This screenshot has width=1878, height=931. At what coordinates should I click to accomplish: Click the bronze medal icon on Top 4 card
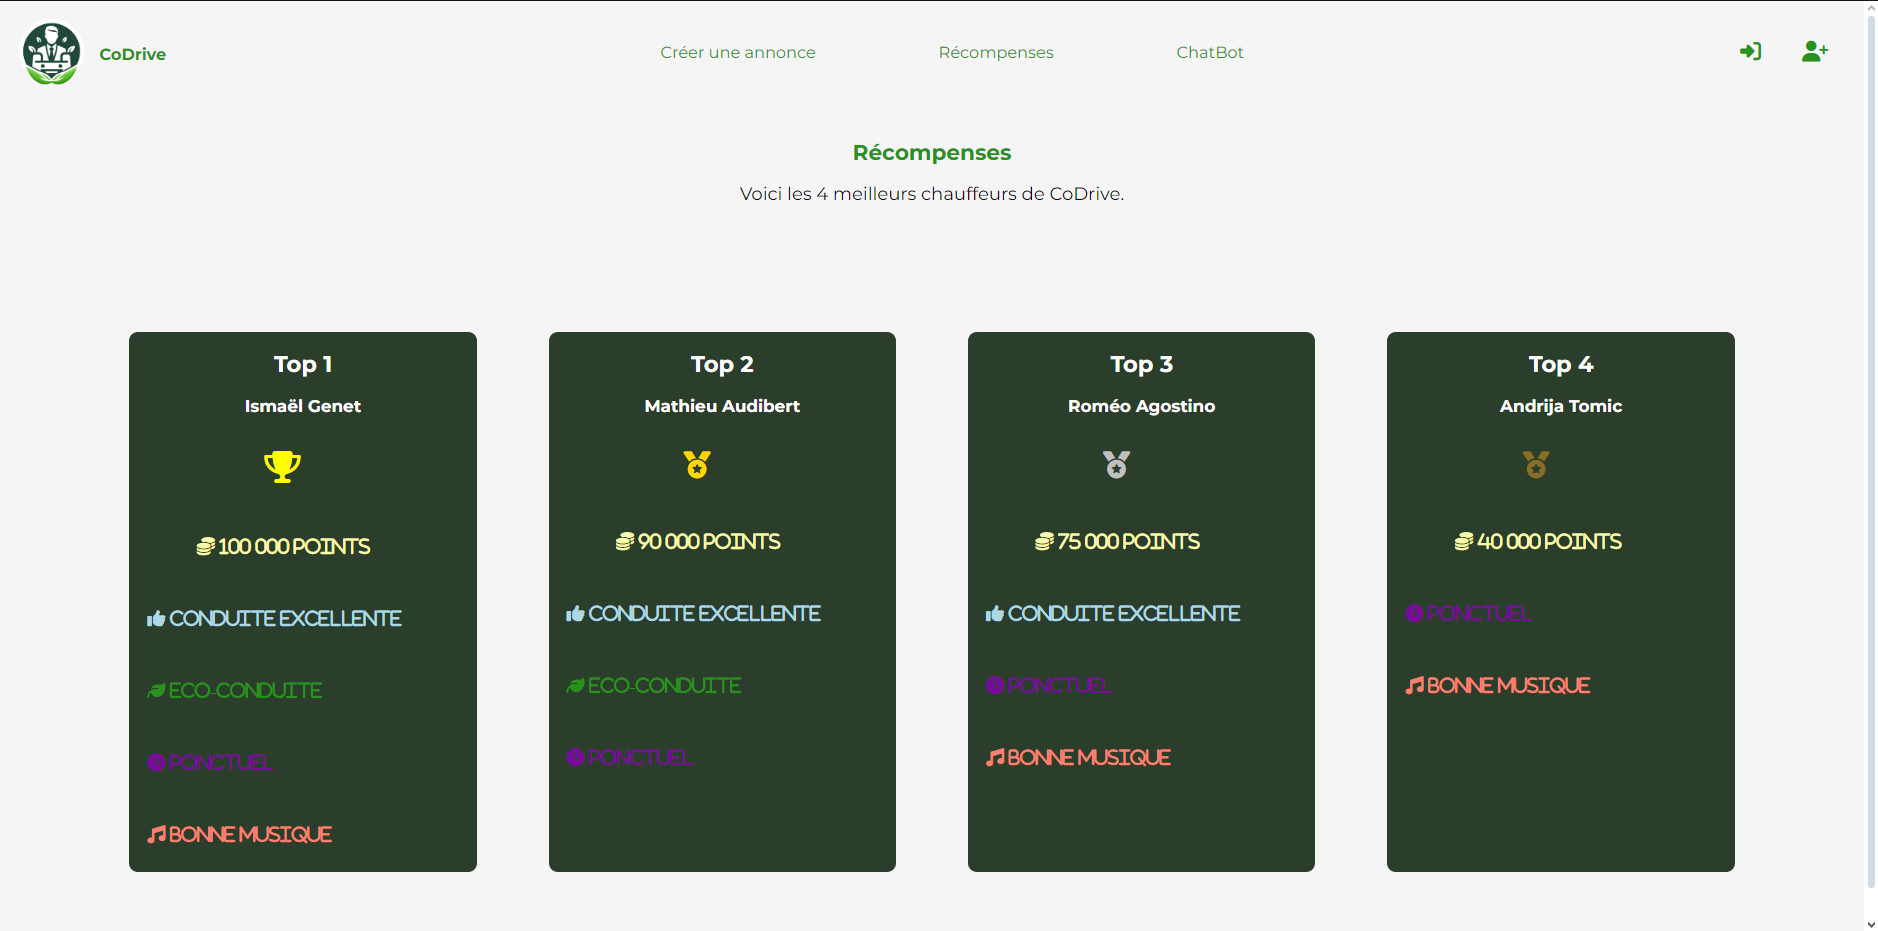1536,463
